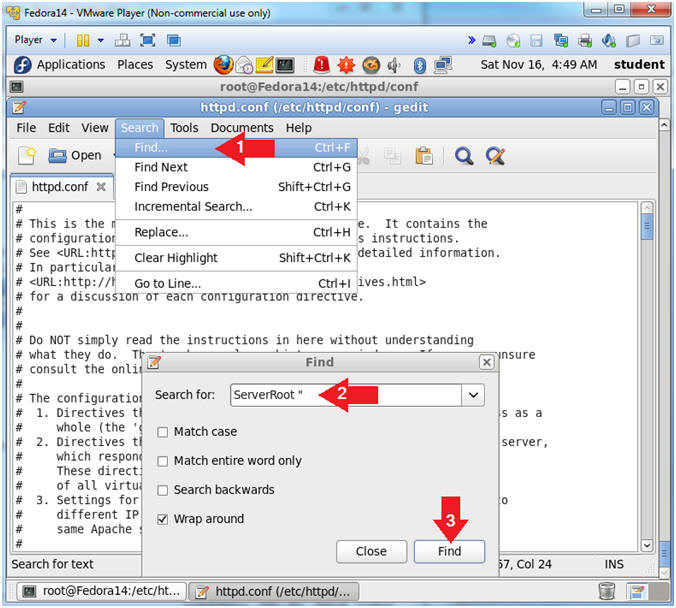This screenshot has width=676, height=608.
Task: Click the Paste clipboard toolbar icon
Action: pos(424,156)
